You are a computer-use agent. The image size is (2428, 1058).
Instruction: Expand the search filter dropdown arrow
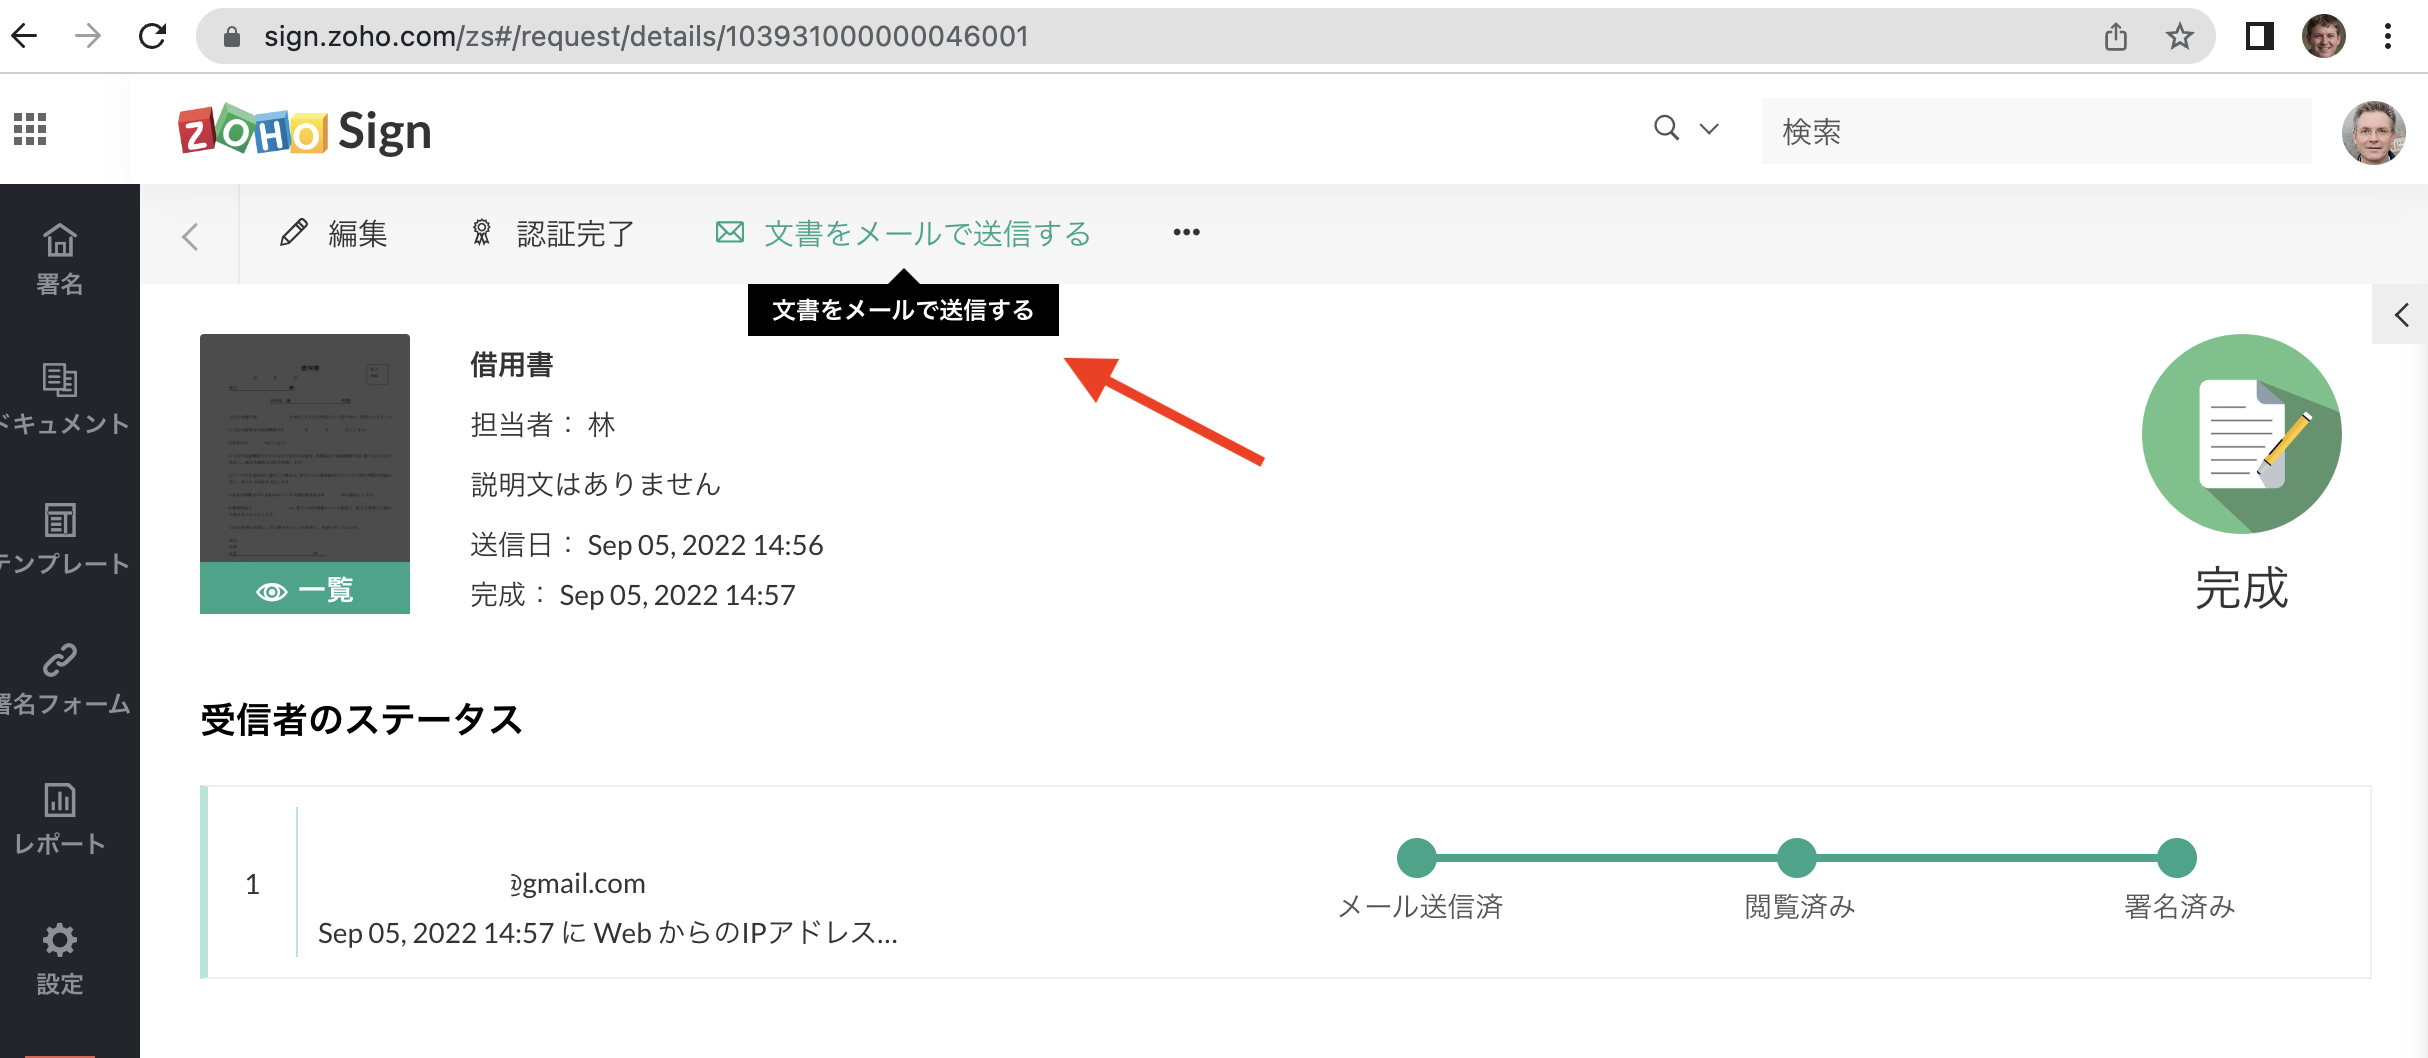tap(1709, 129)
